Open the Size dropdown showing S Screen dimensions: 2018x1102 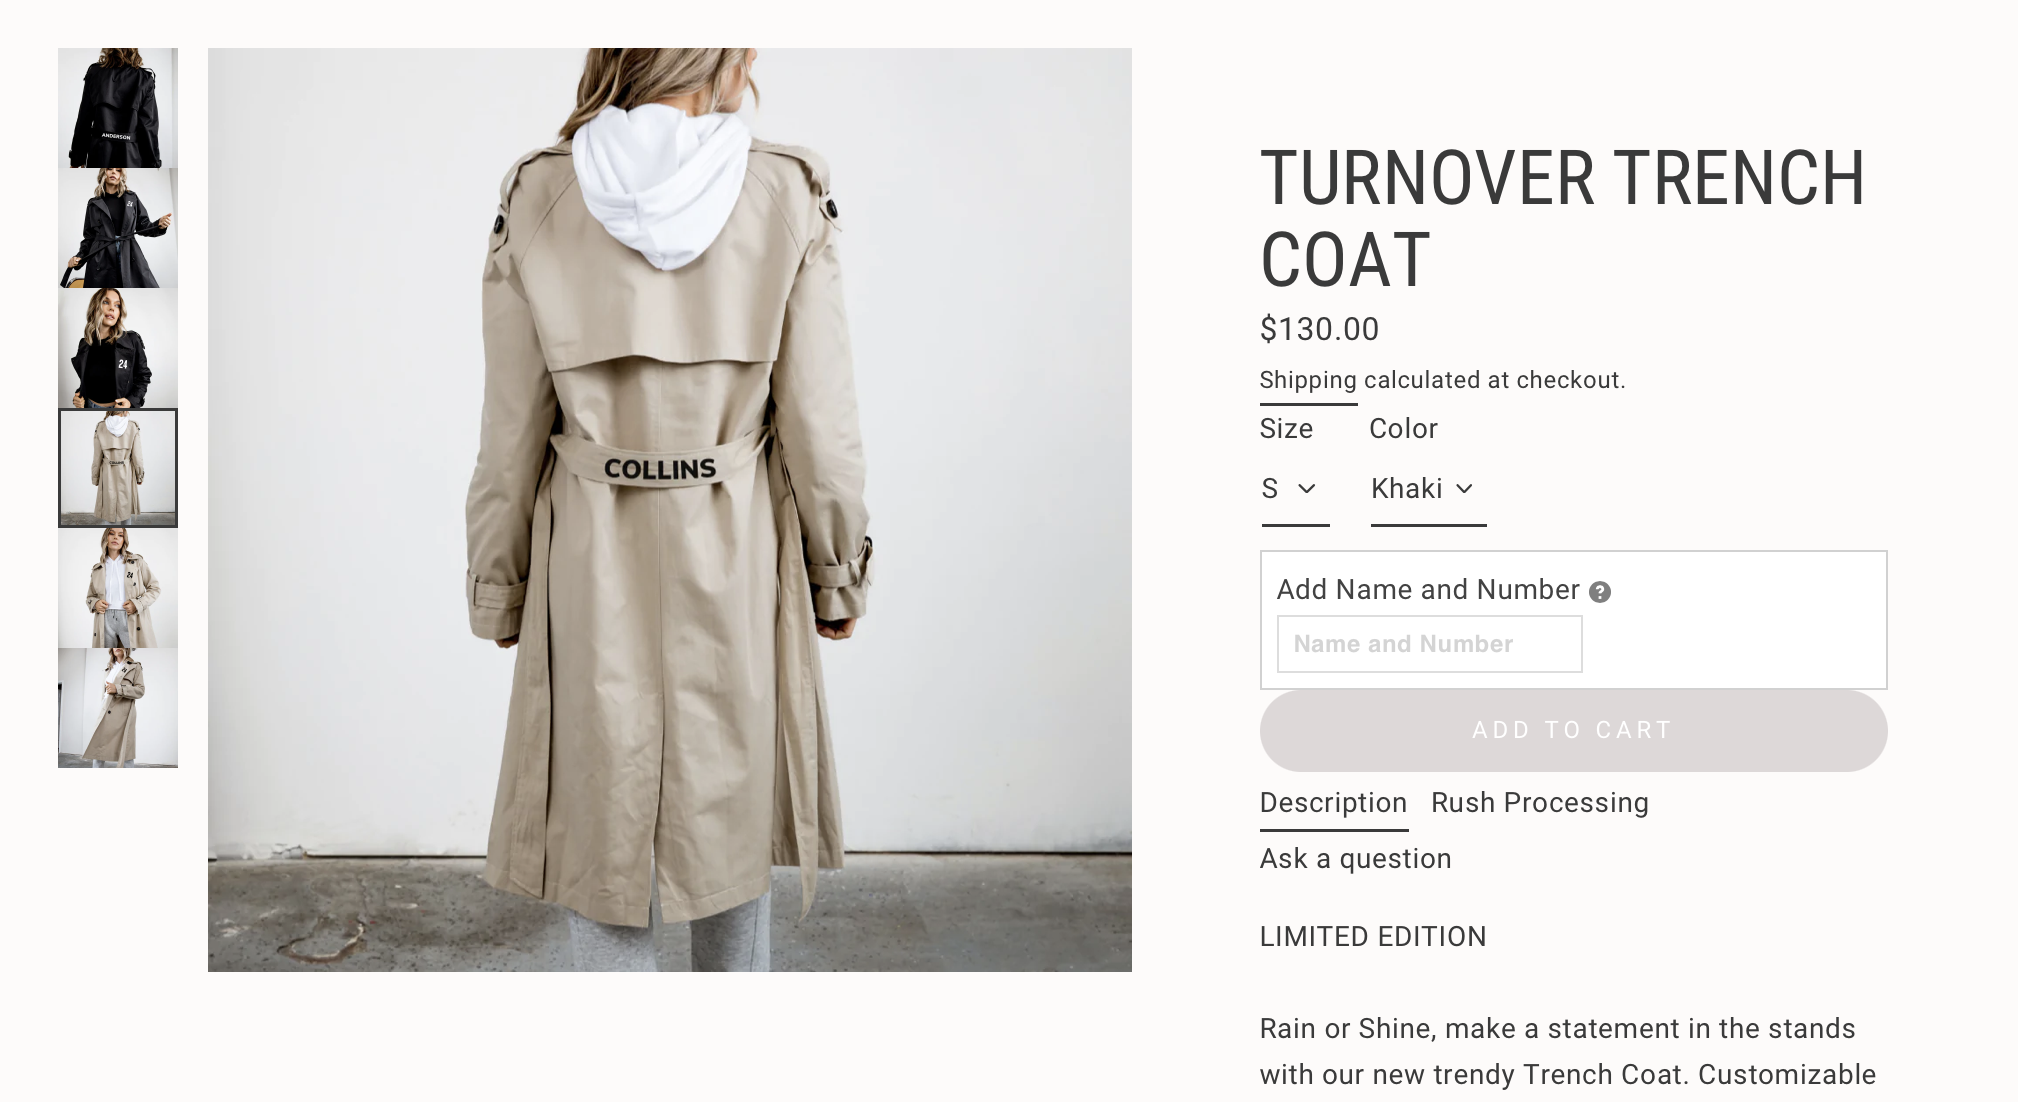click(1295, 490)
